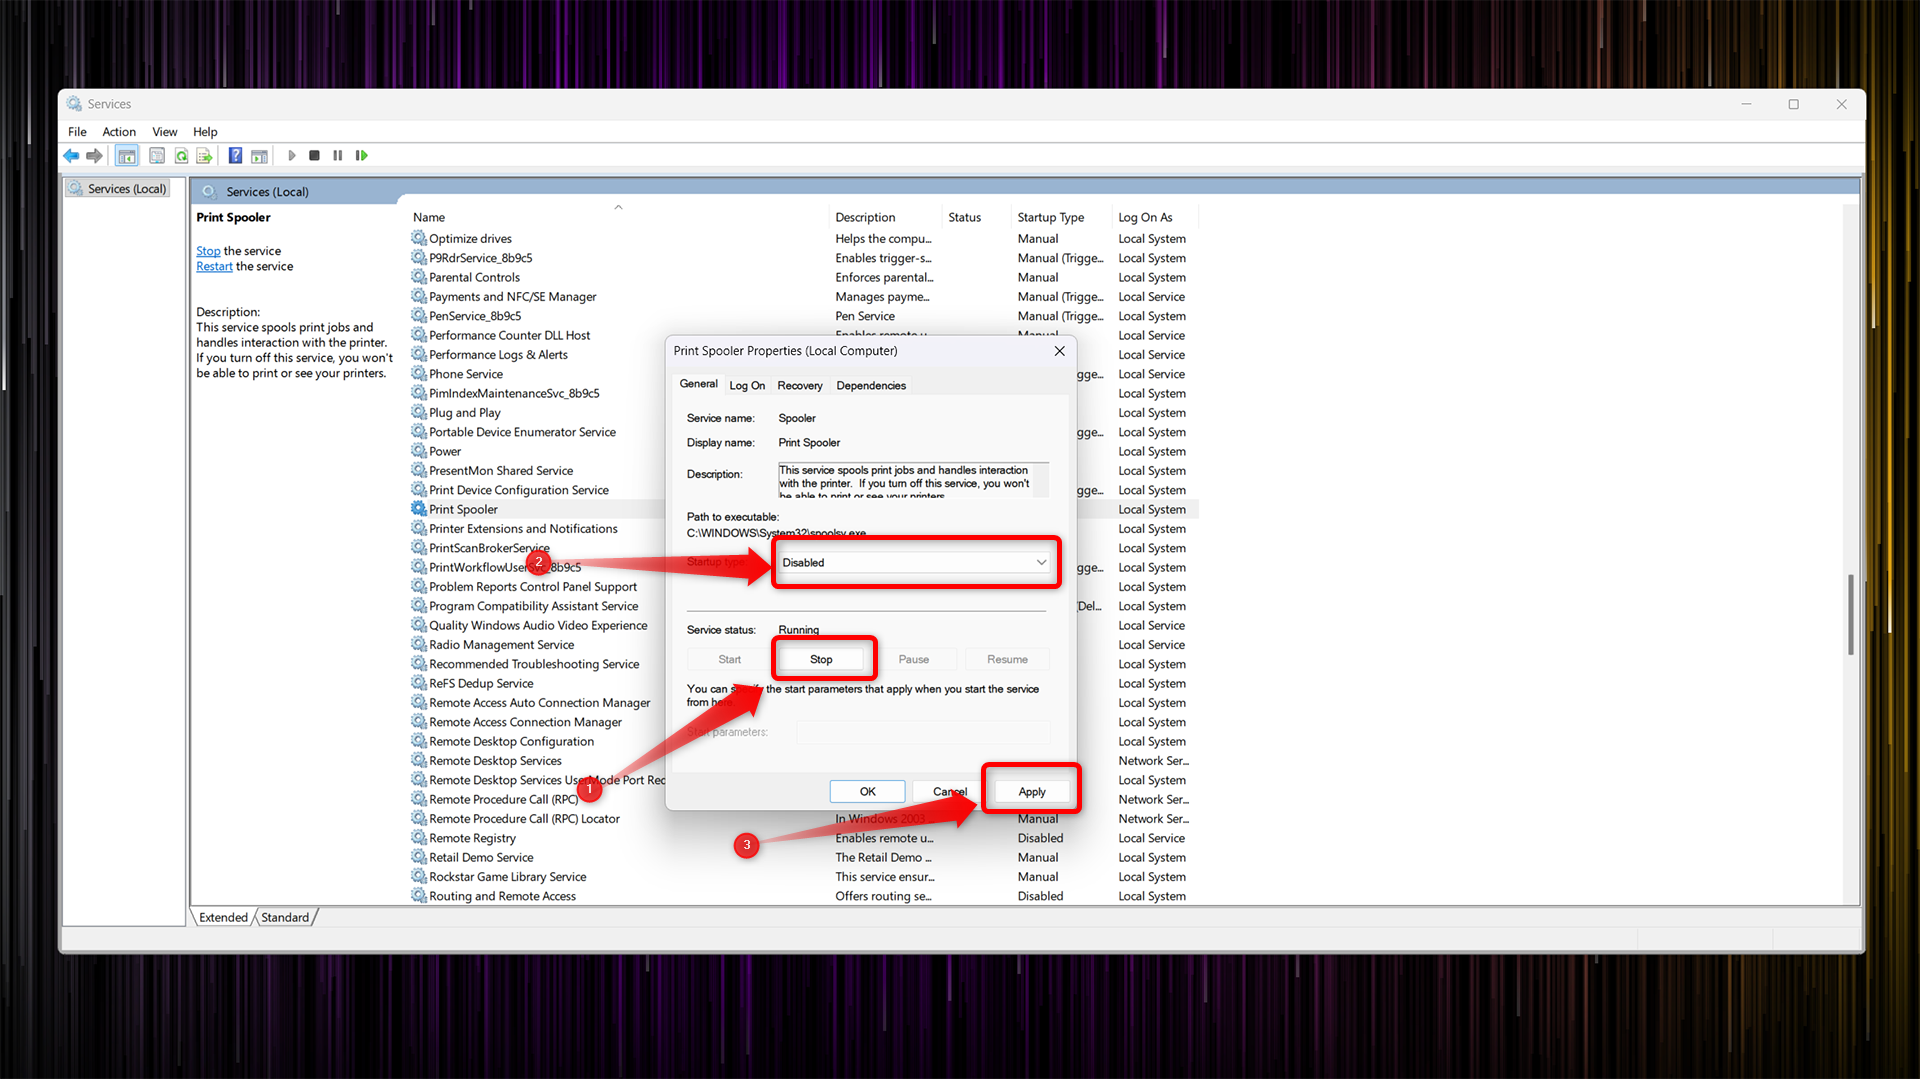Click the gear icon beside Rockstar Game Library Service
1920x1079 pixels.
point(419,876)
